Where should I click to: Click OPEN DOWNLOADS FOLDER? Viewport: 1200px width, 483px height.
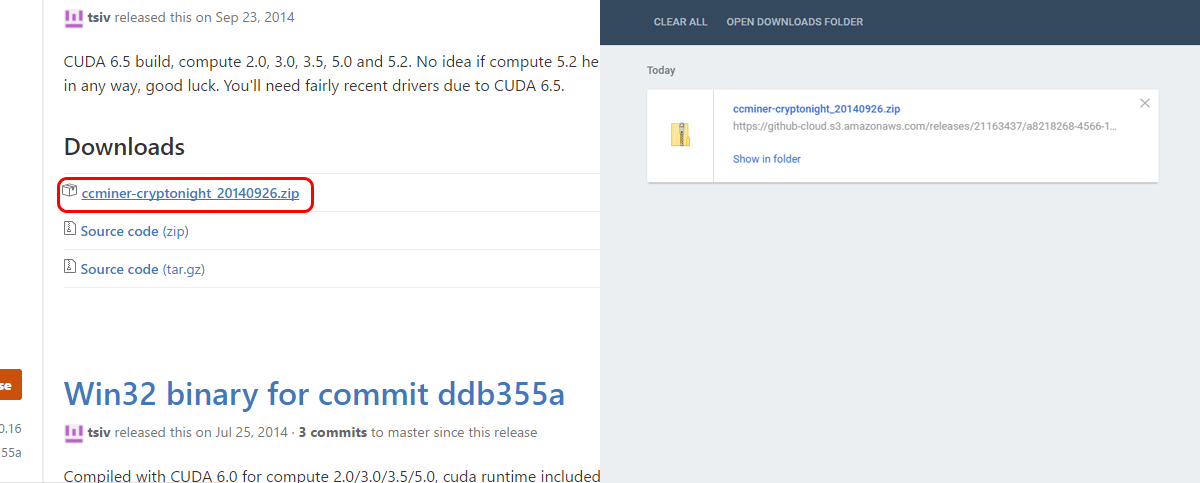tap(795, 22)
